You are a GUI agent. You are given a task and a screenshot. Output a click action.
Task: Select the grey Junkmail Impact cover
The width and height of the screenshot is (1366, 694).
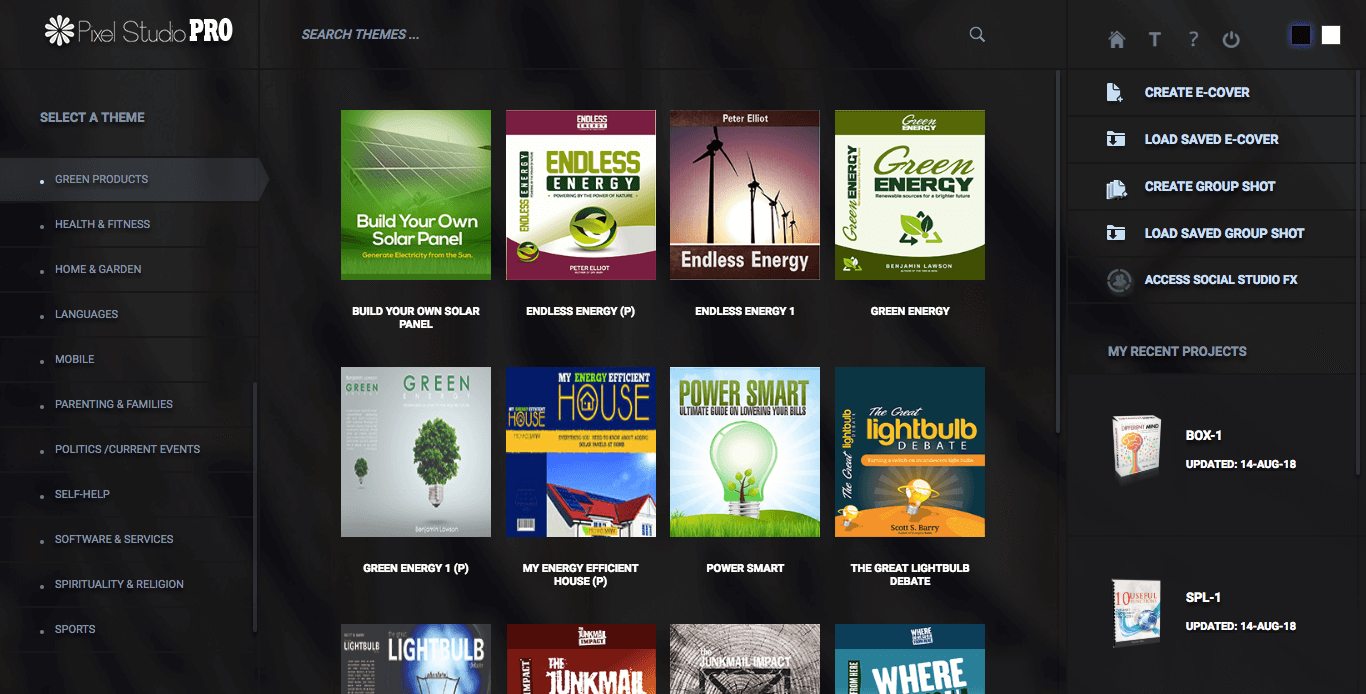745,659
